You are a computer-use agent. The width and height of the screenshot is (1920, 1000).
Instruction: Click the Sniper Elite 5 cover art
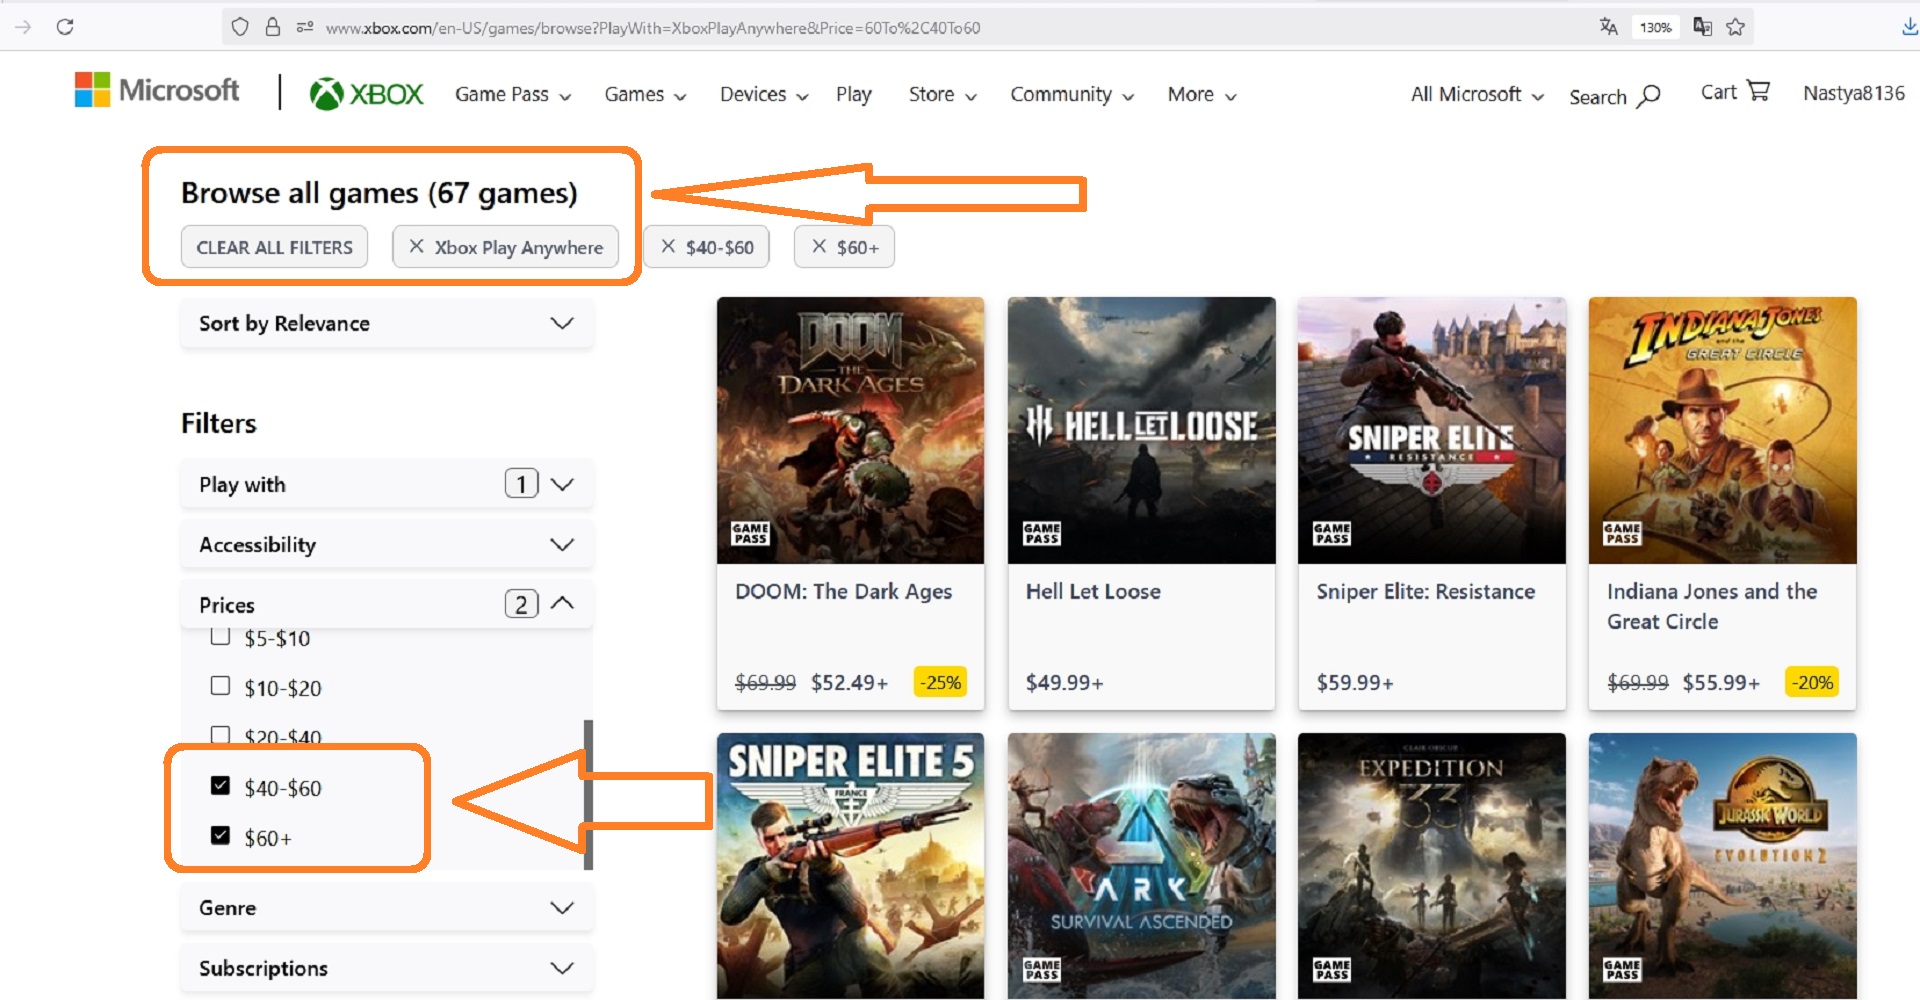click(850, 866)
